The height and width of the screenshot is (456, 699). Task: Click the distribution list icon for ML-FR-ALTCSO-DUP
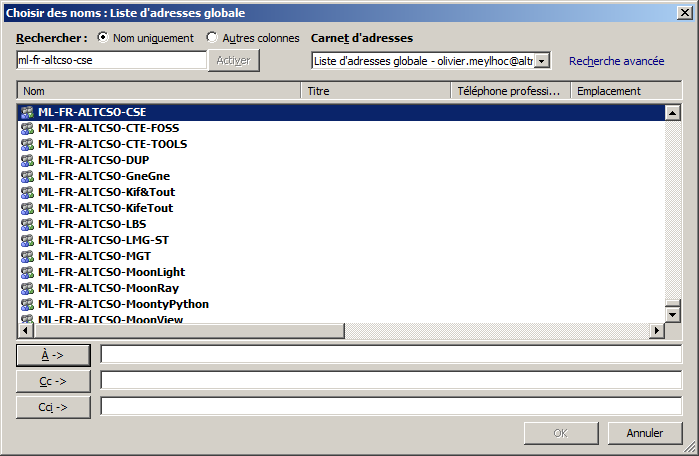tap(27, 160)
